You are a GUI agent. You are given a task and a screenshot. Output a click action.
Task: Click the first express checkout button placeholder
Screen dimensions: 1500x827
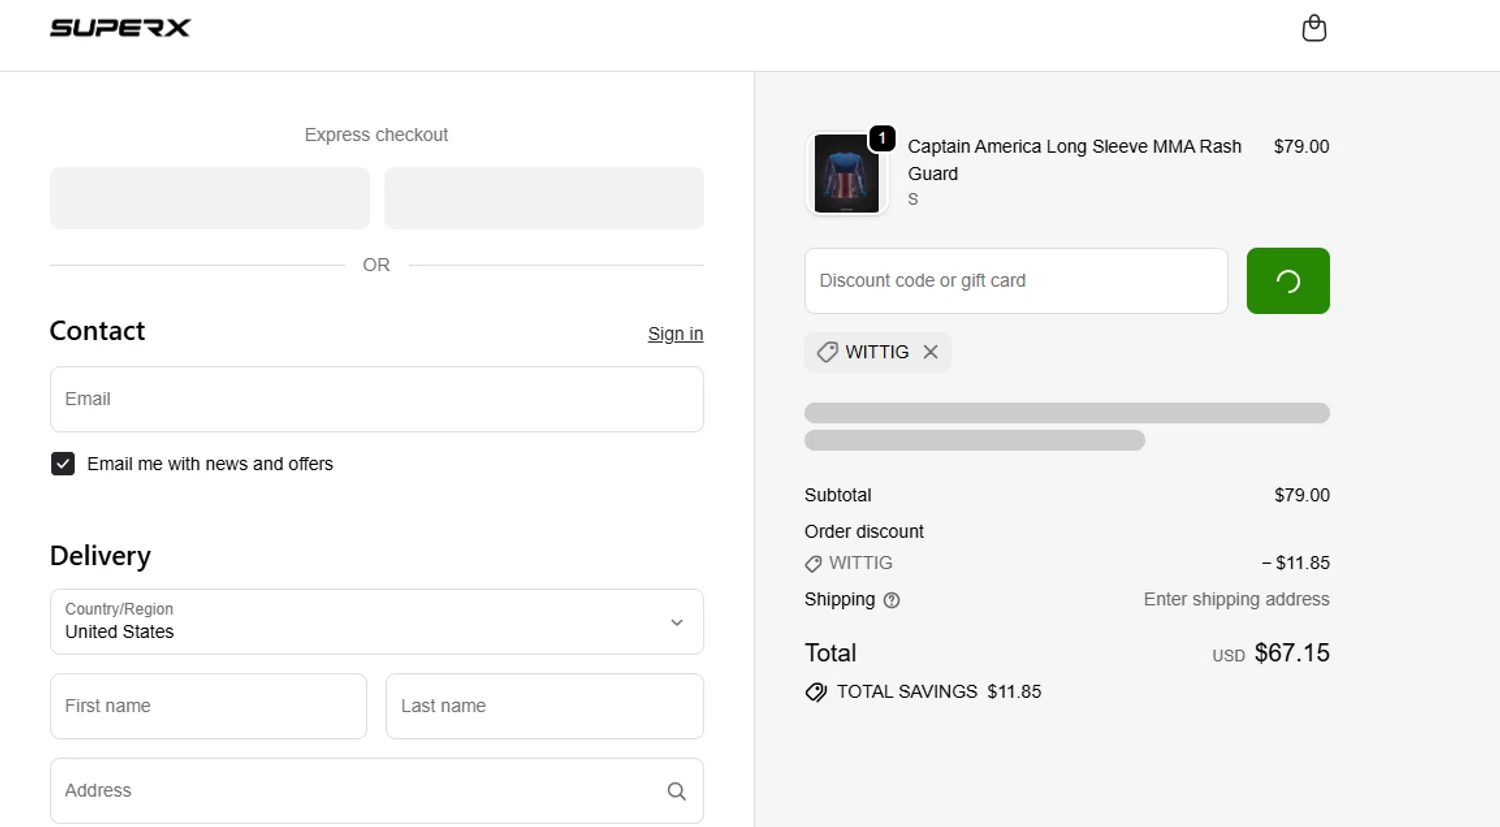pyautogui.click(x=210, y=198)
